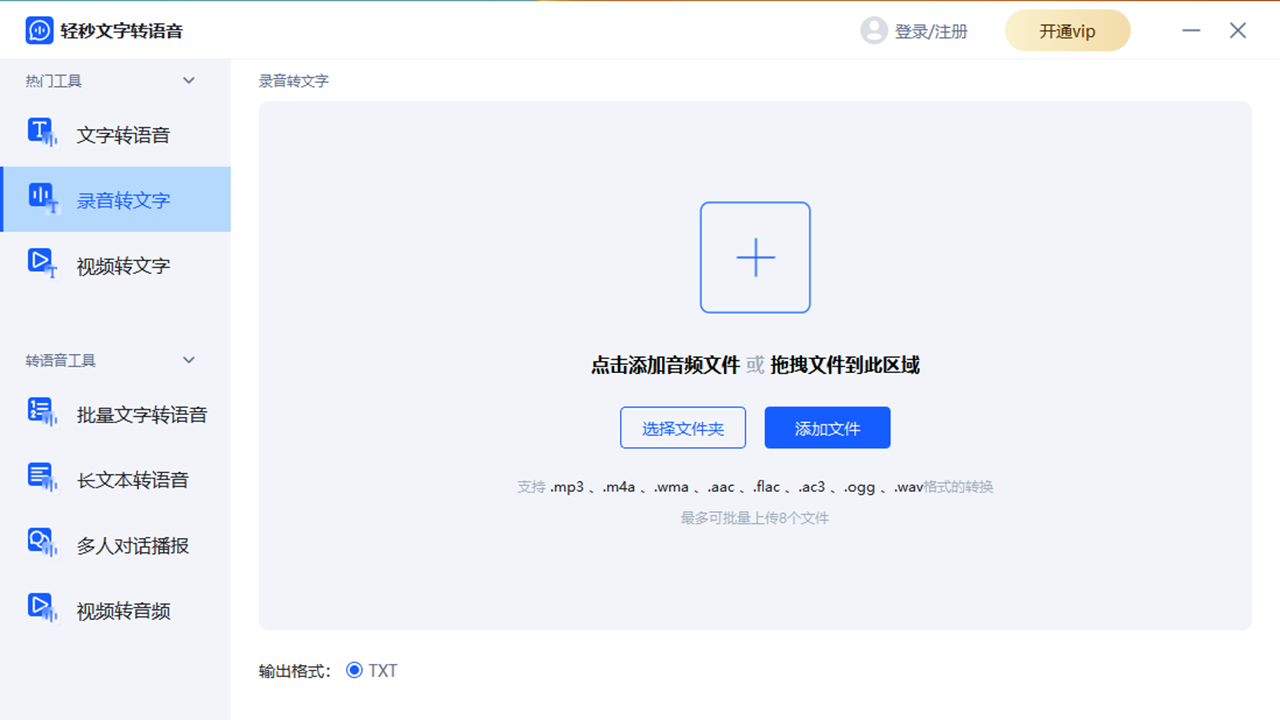Select the TXT output format radio button
This screenshot has height=720, width=1280.
[354, 670]
